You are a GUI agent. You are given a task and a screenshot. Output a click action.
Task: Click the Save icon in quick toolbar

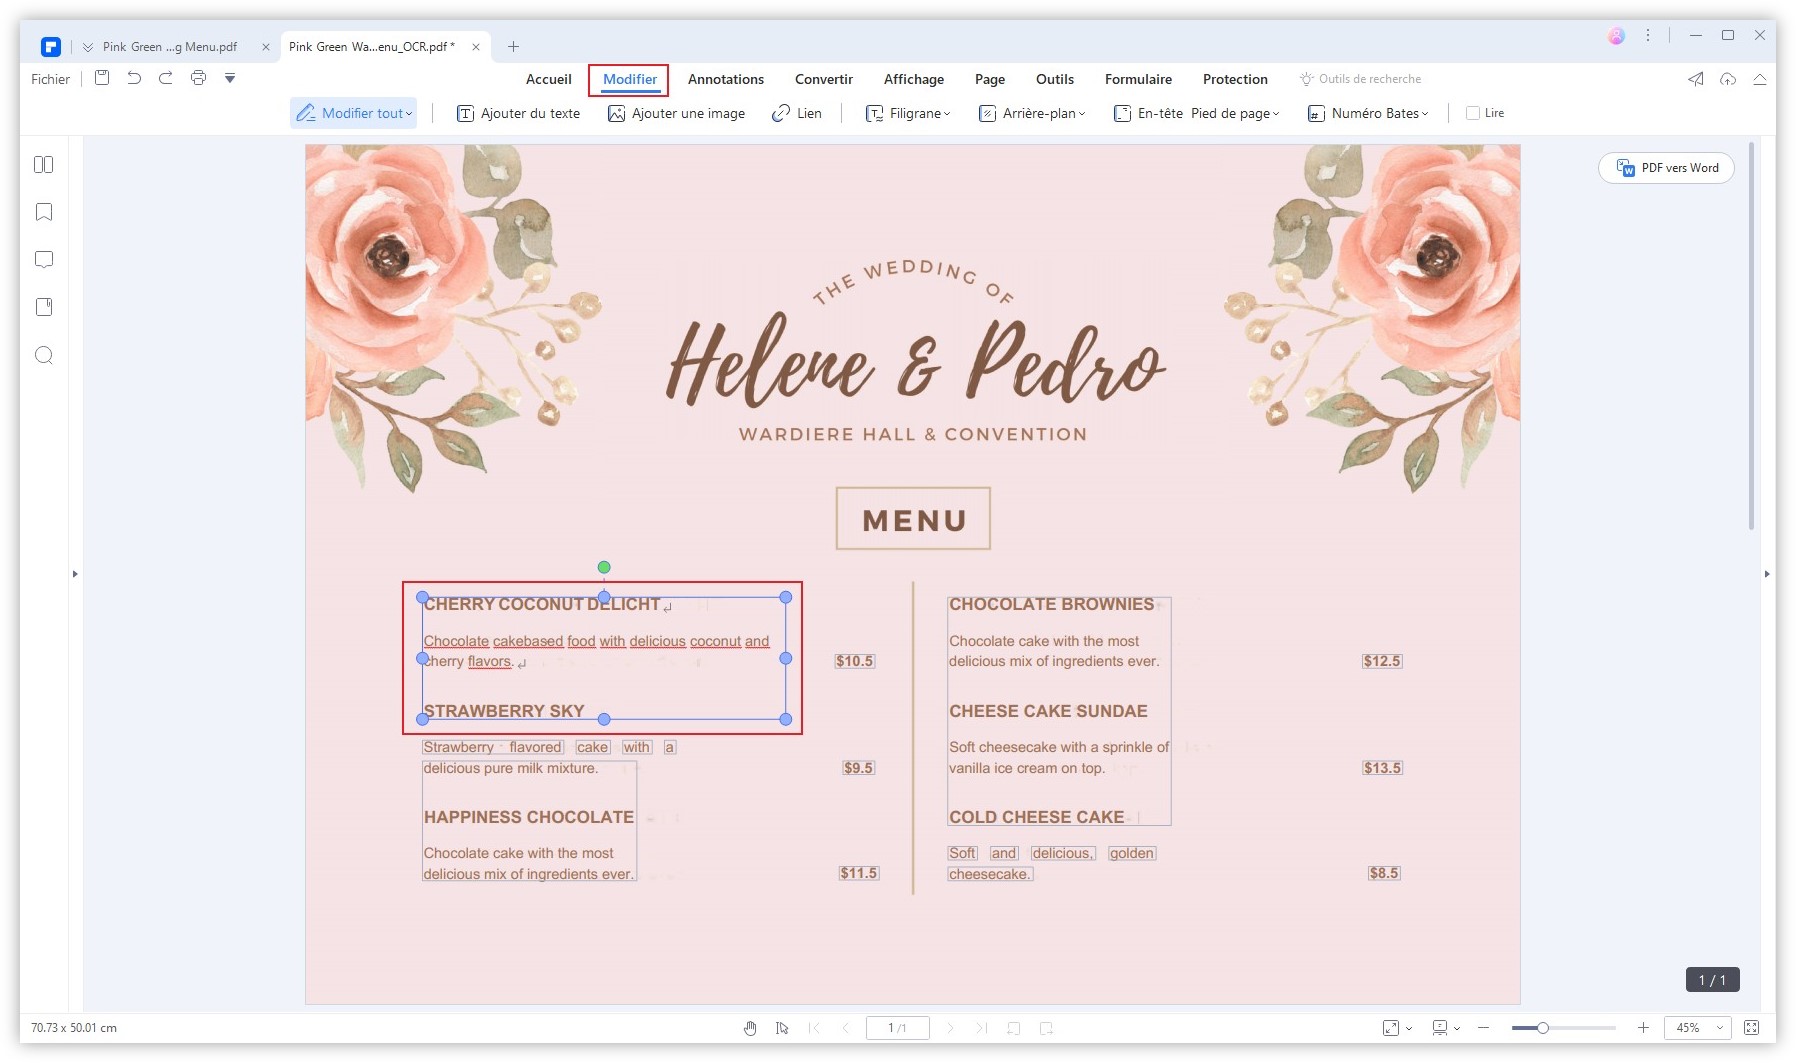pyautogui.click(x=102, y=78)
